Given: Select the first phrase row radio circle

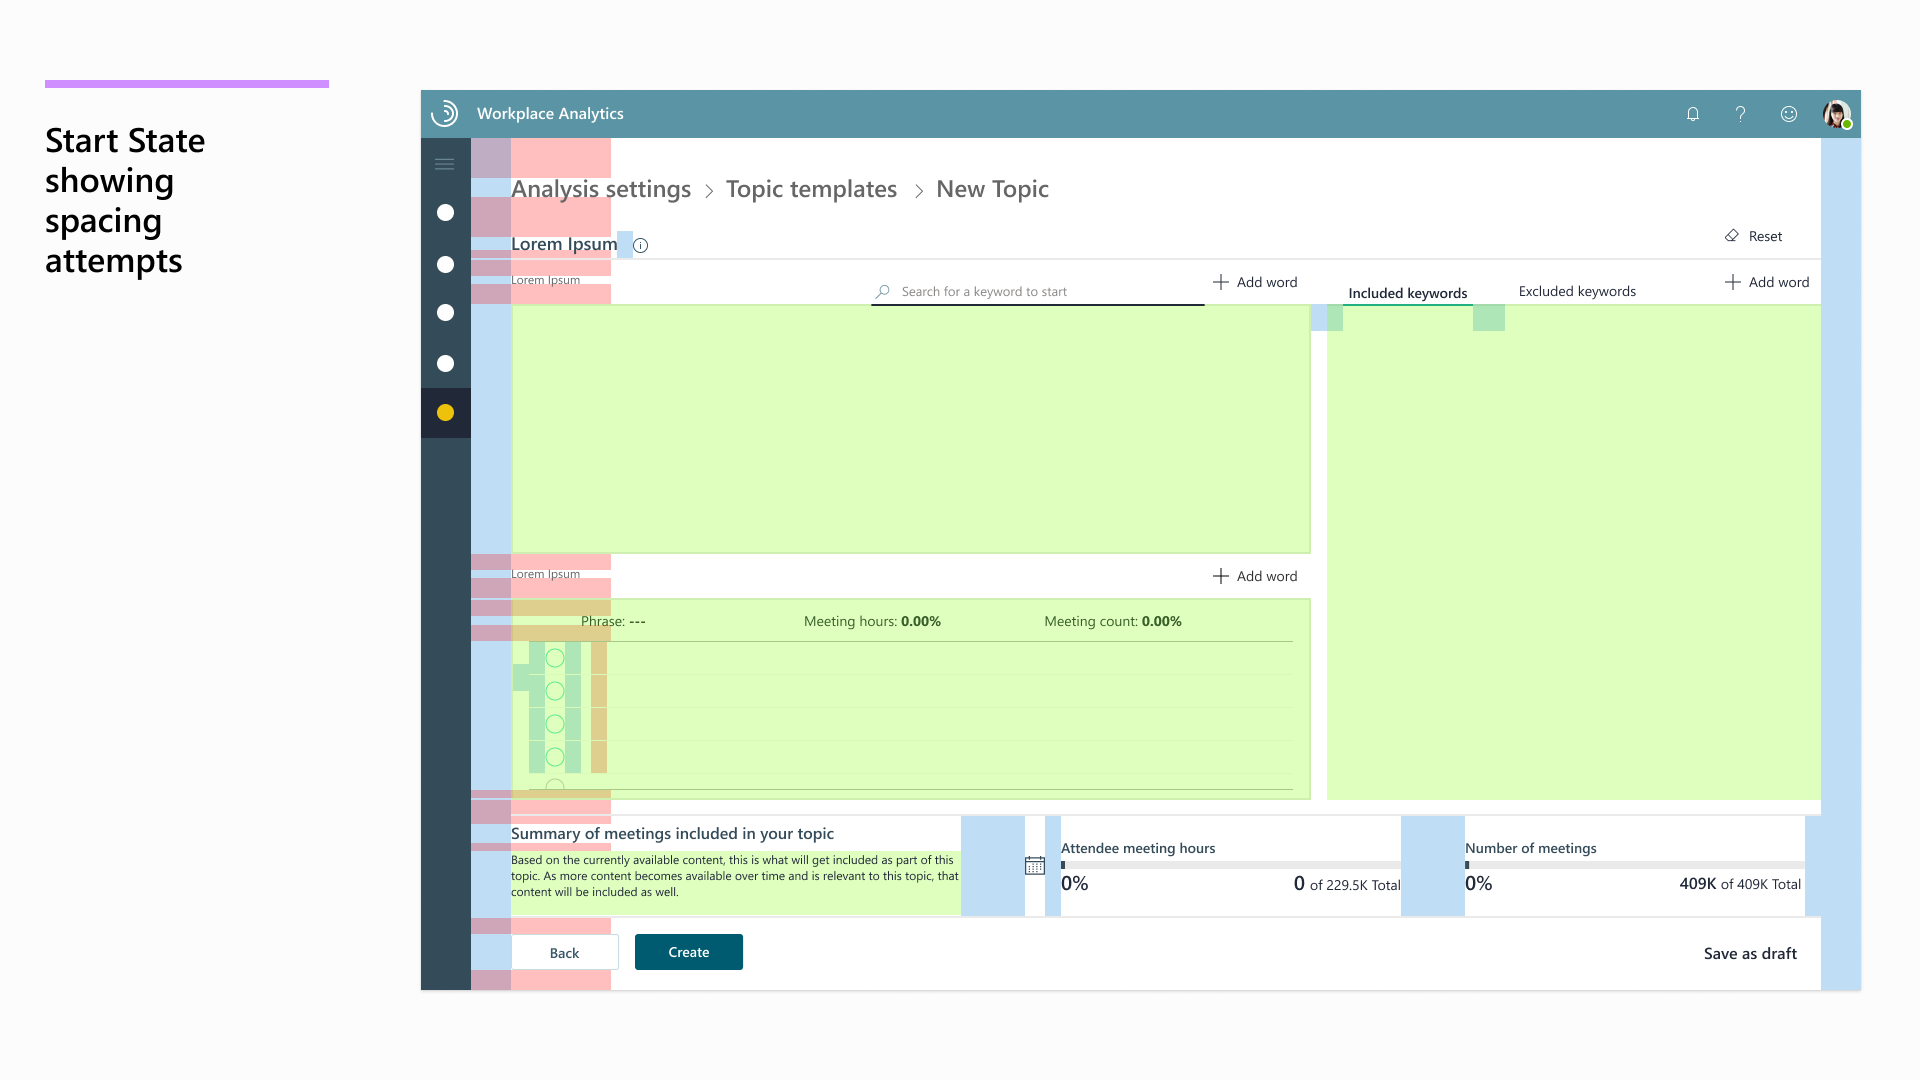Looking at the screenshot, I should coord(554,658).
